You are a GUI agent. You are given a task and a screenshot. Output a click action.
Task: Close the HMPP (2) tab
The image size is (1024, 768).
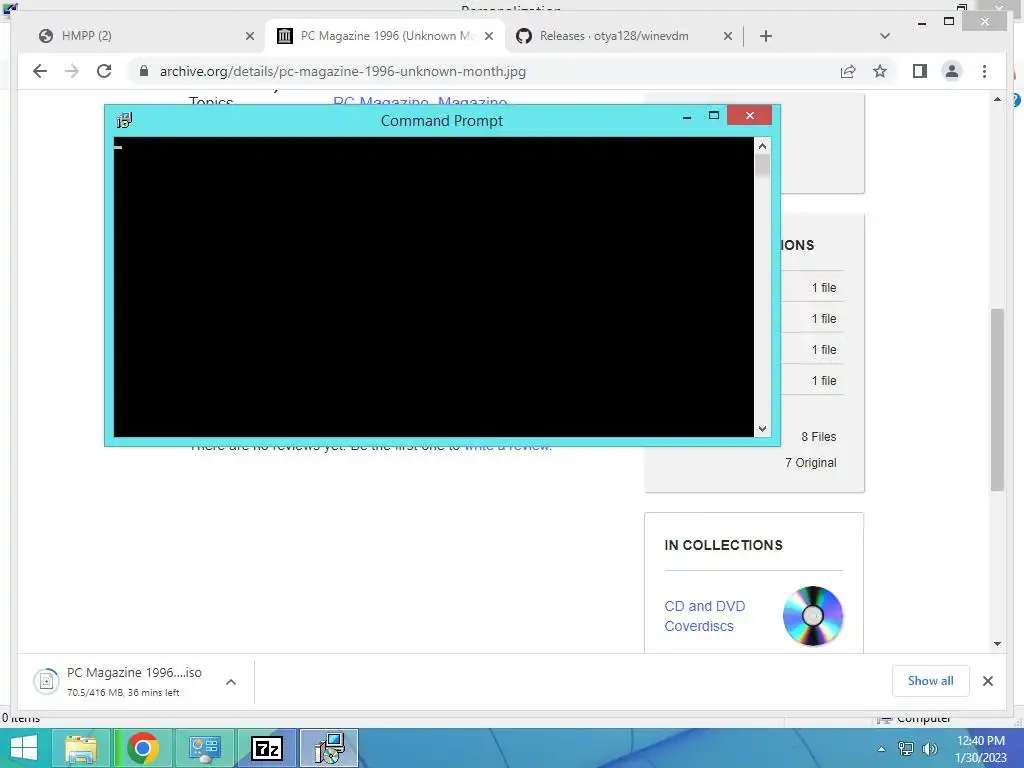click(x=249, y=36)
